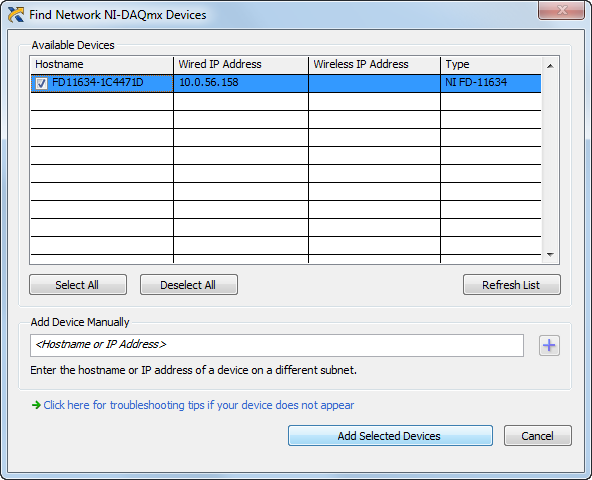Select the 10.0.56.158 IP address cell
This screenshot has height=480, width=592.
click(x=241, y=83)
